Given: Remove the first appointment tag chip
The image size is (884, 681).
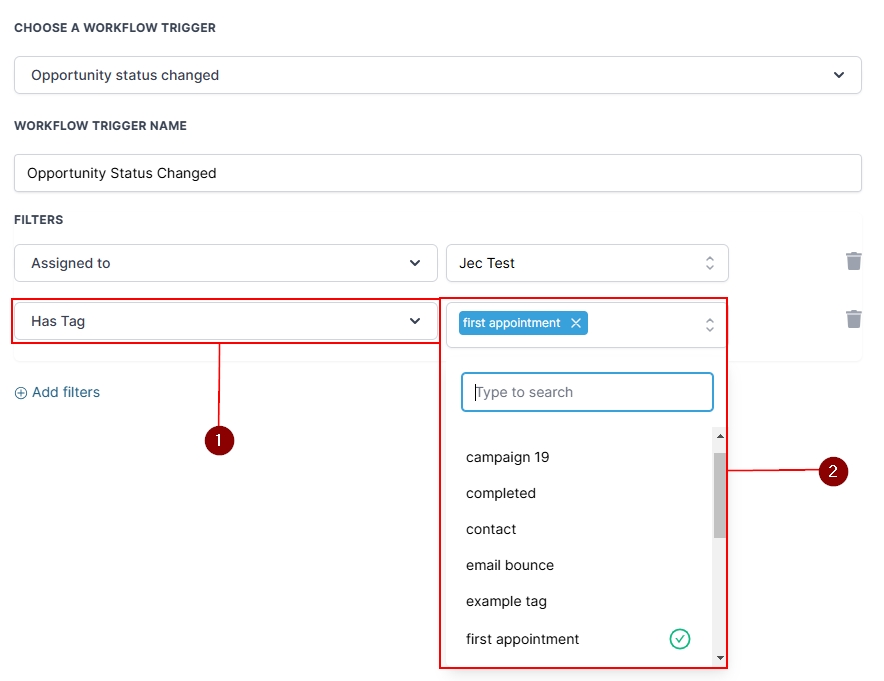Looking at the screenshot, I should tap(576, 323).
